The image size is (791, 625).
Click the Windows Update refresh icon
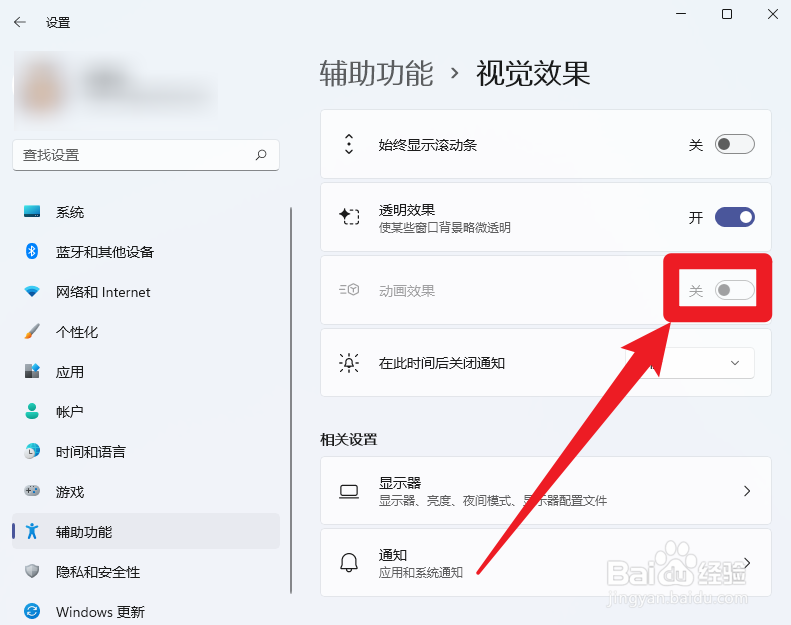point(32,611)
